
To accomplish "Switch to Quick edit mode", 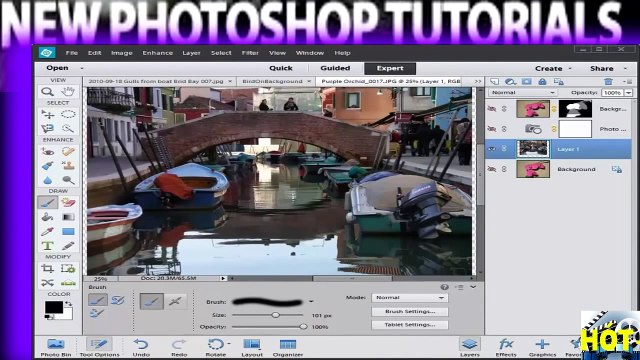I will click(281, 68).
